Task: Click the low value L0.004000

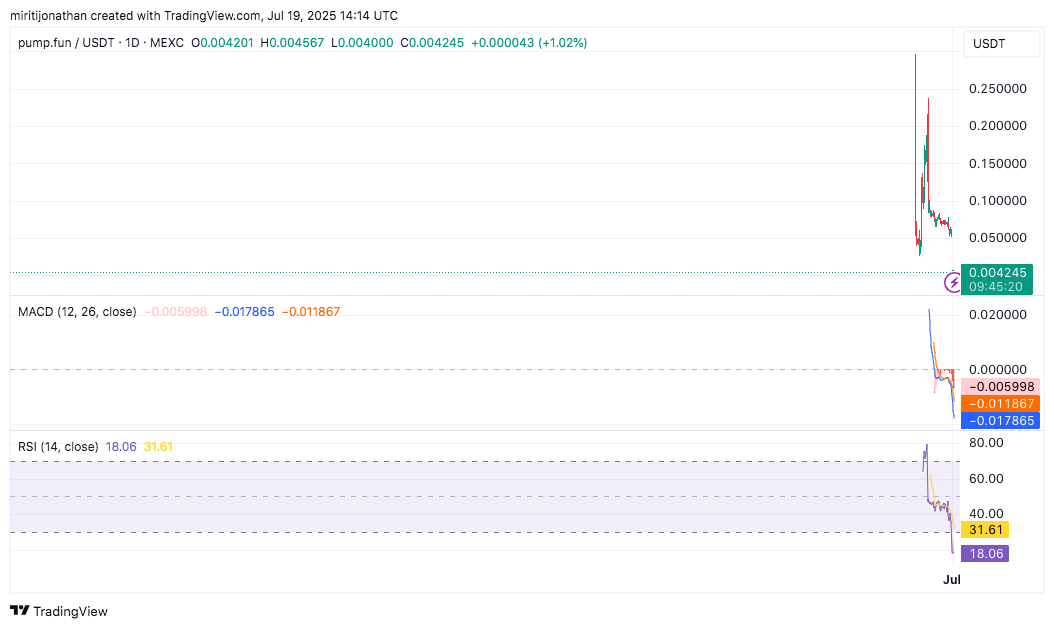Action: tap(362, 43)
